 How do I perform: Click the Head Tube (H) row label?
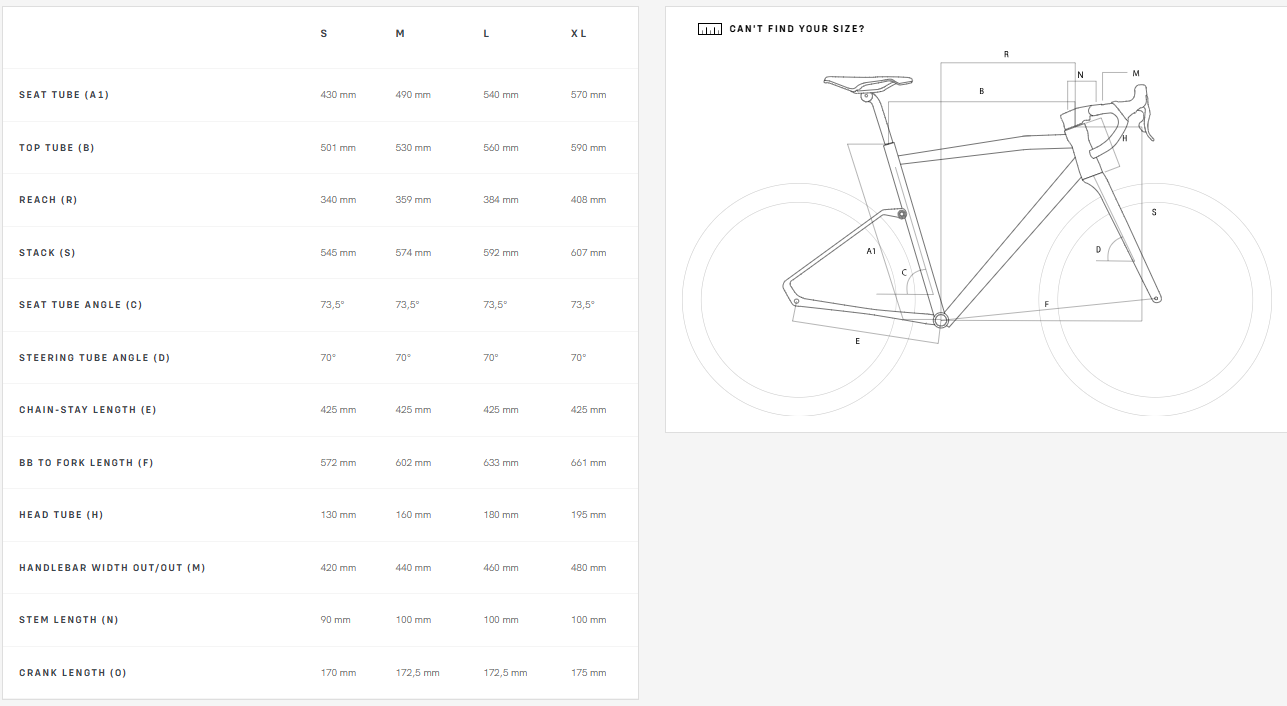(x=61, y=515)
